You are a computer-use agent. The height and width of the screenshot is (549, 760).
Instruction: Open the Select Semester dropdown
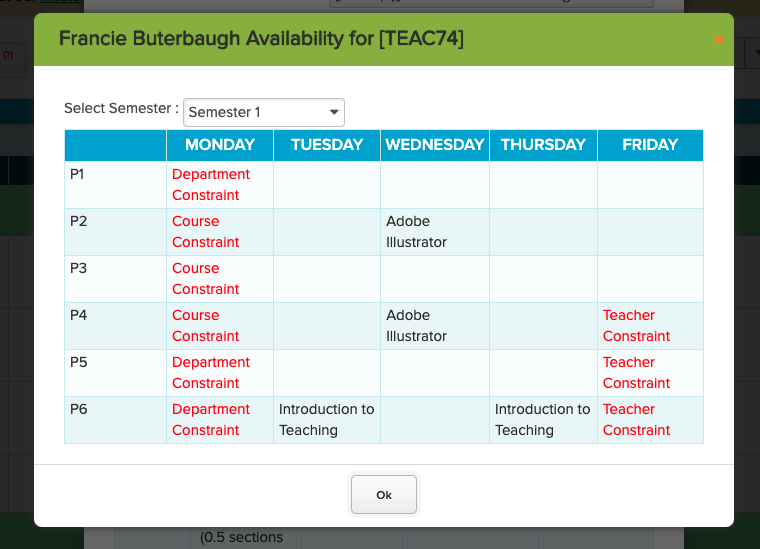click(264, 112)
